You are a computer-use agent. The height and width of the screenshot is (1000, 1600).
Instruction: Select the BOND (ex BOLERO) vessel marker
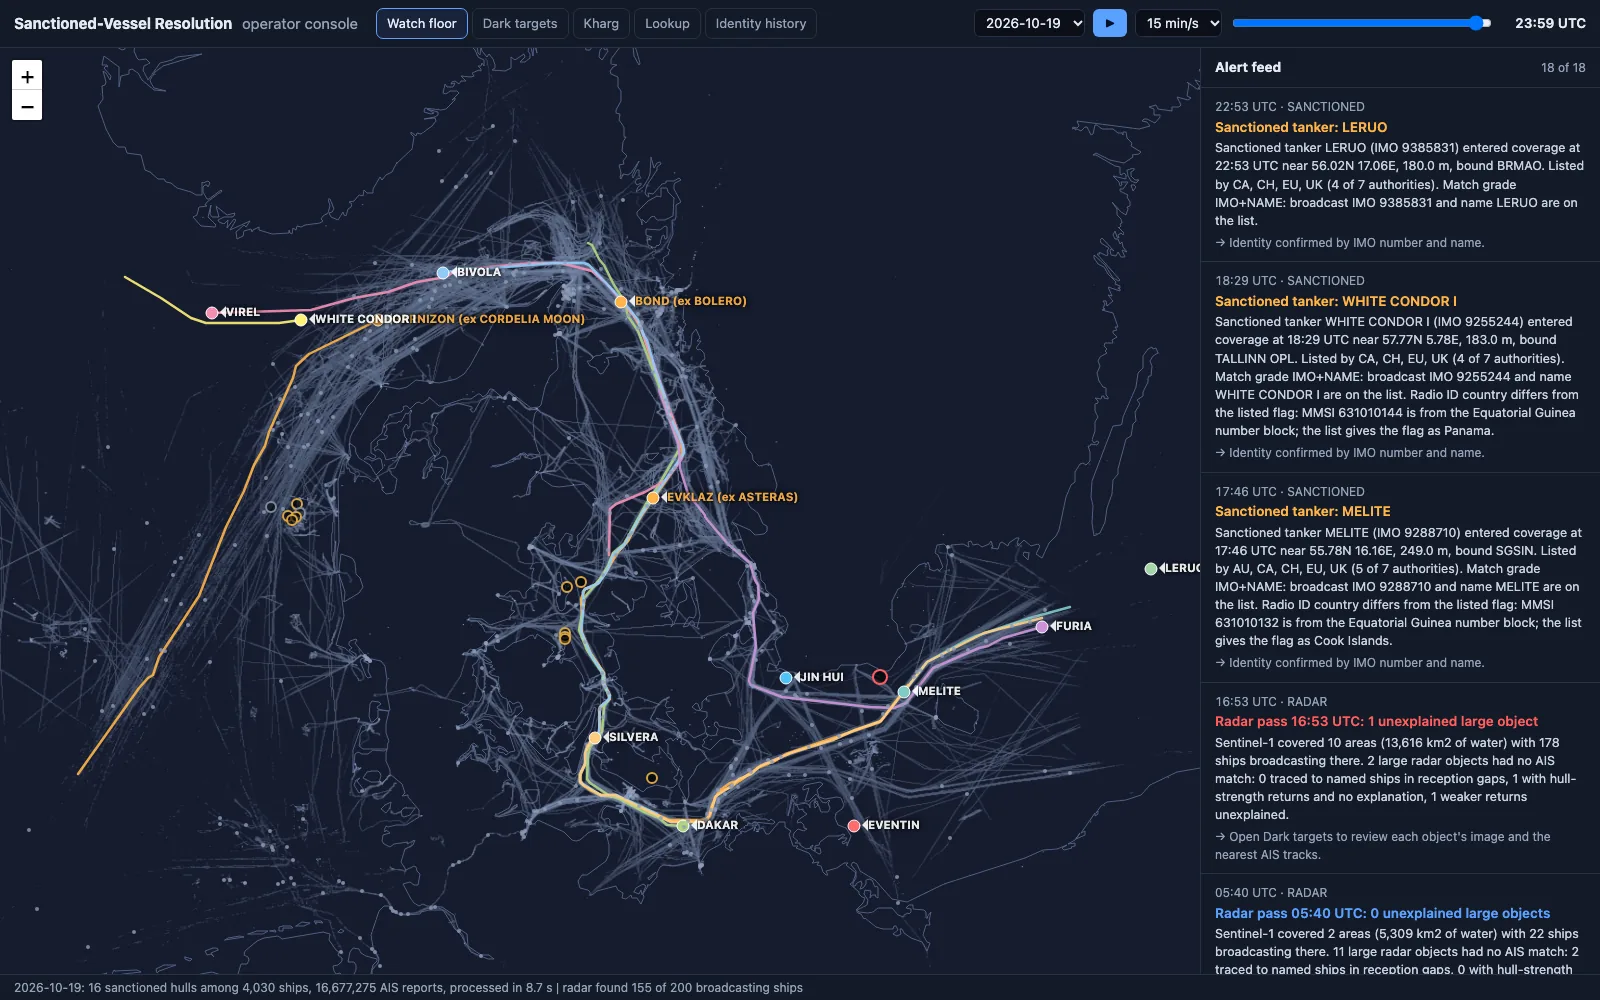(x=621, y=302)
